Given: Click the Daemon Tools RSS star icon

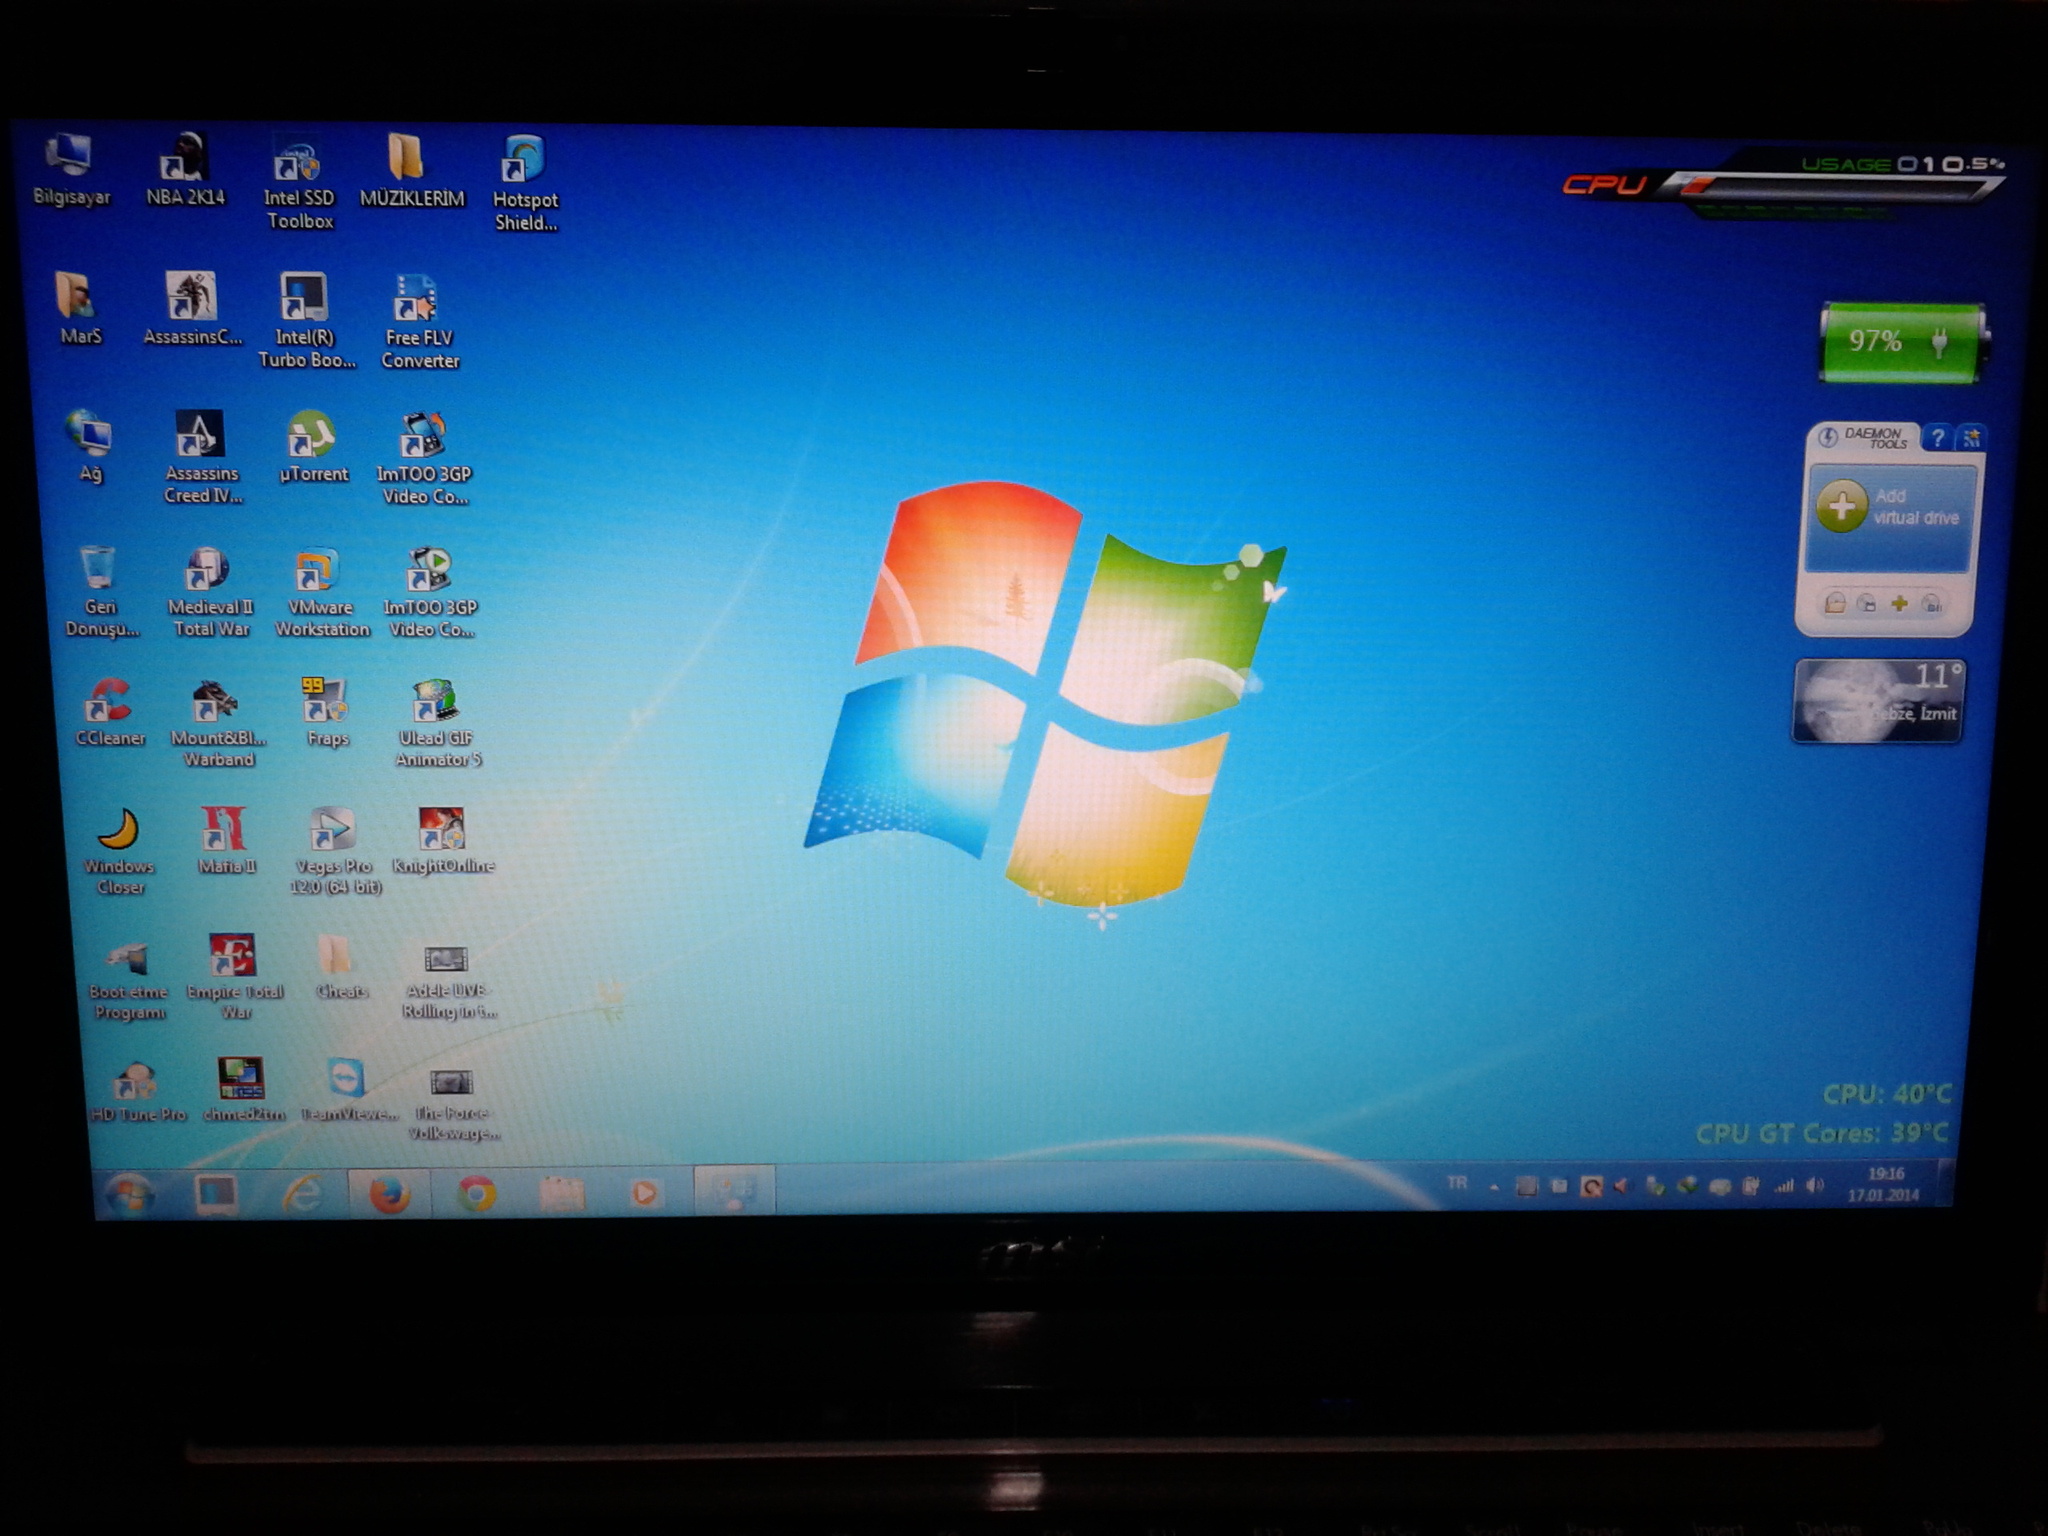Looking at the screenshot, I should tap(1971, 437).
